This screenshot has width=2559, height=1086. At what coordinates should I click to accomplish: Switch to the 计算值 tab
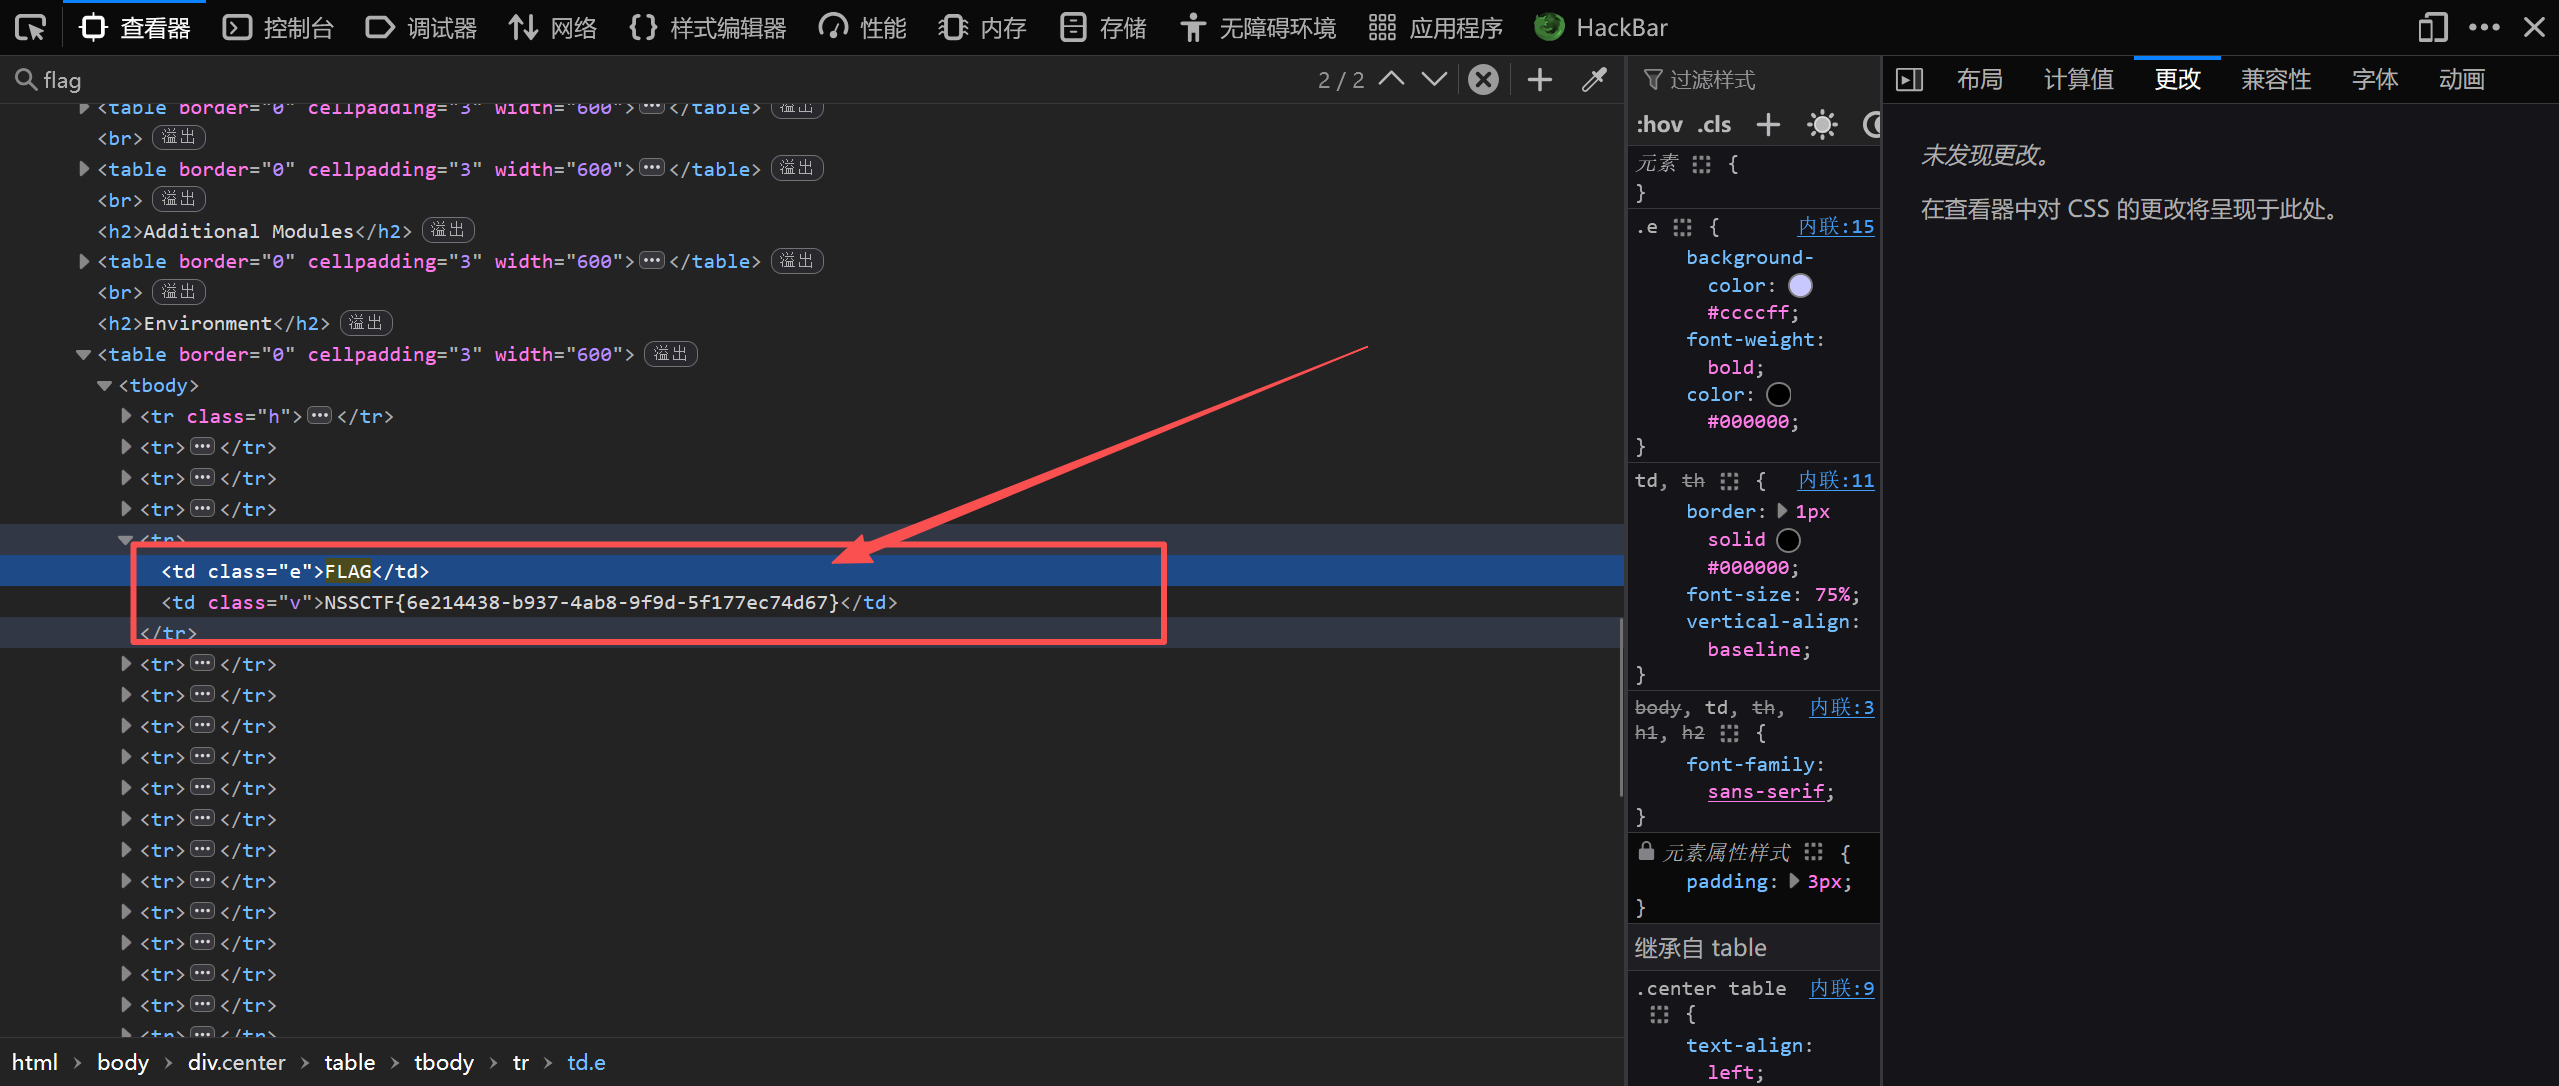tap(2078, 80)
